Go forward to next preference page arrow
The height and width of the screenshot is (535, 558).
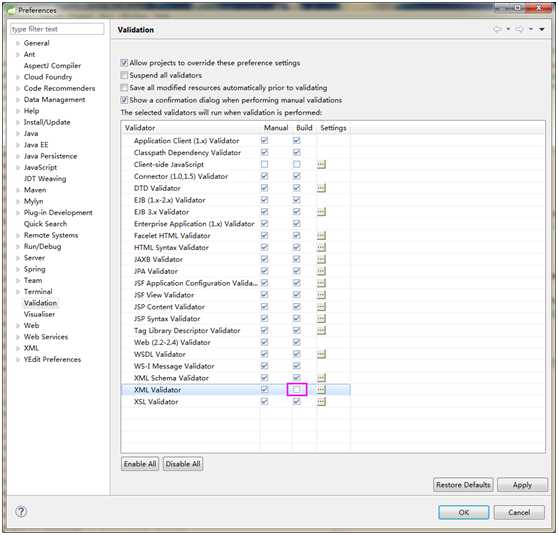point(519,29)
